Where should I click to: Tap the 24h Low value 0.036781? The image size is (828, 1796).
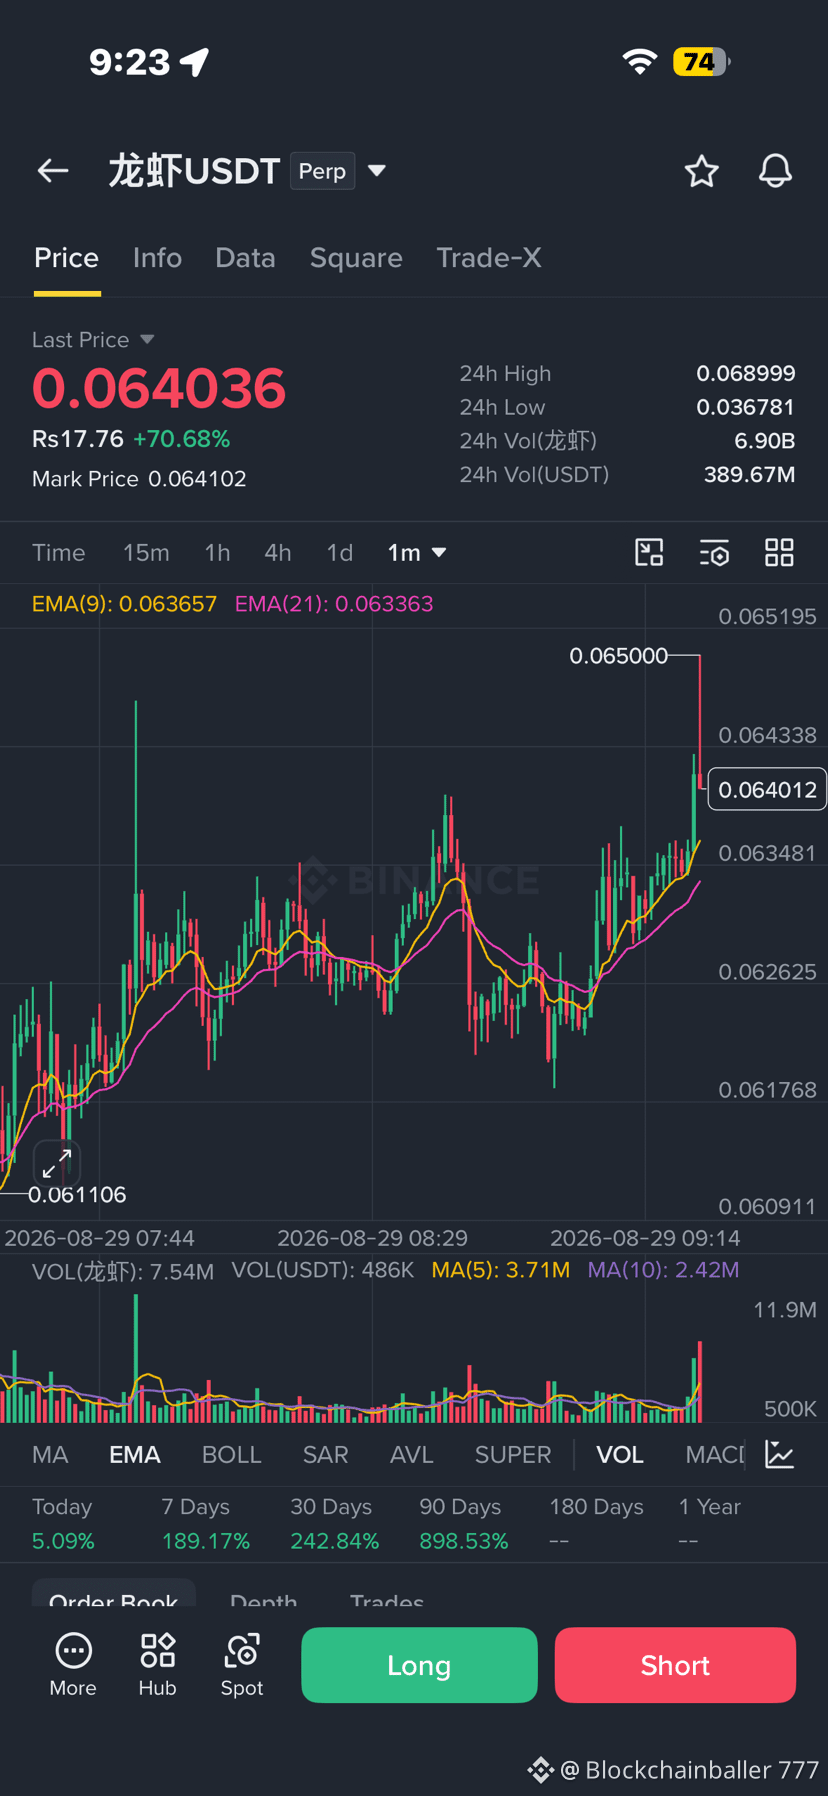pos(746,408)
